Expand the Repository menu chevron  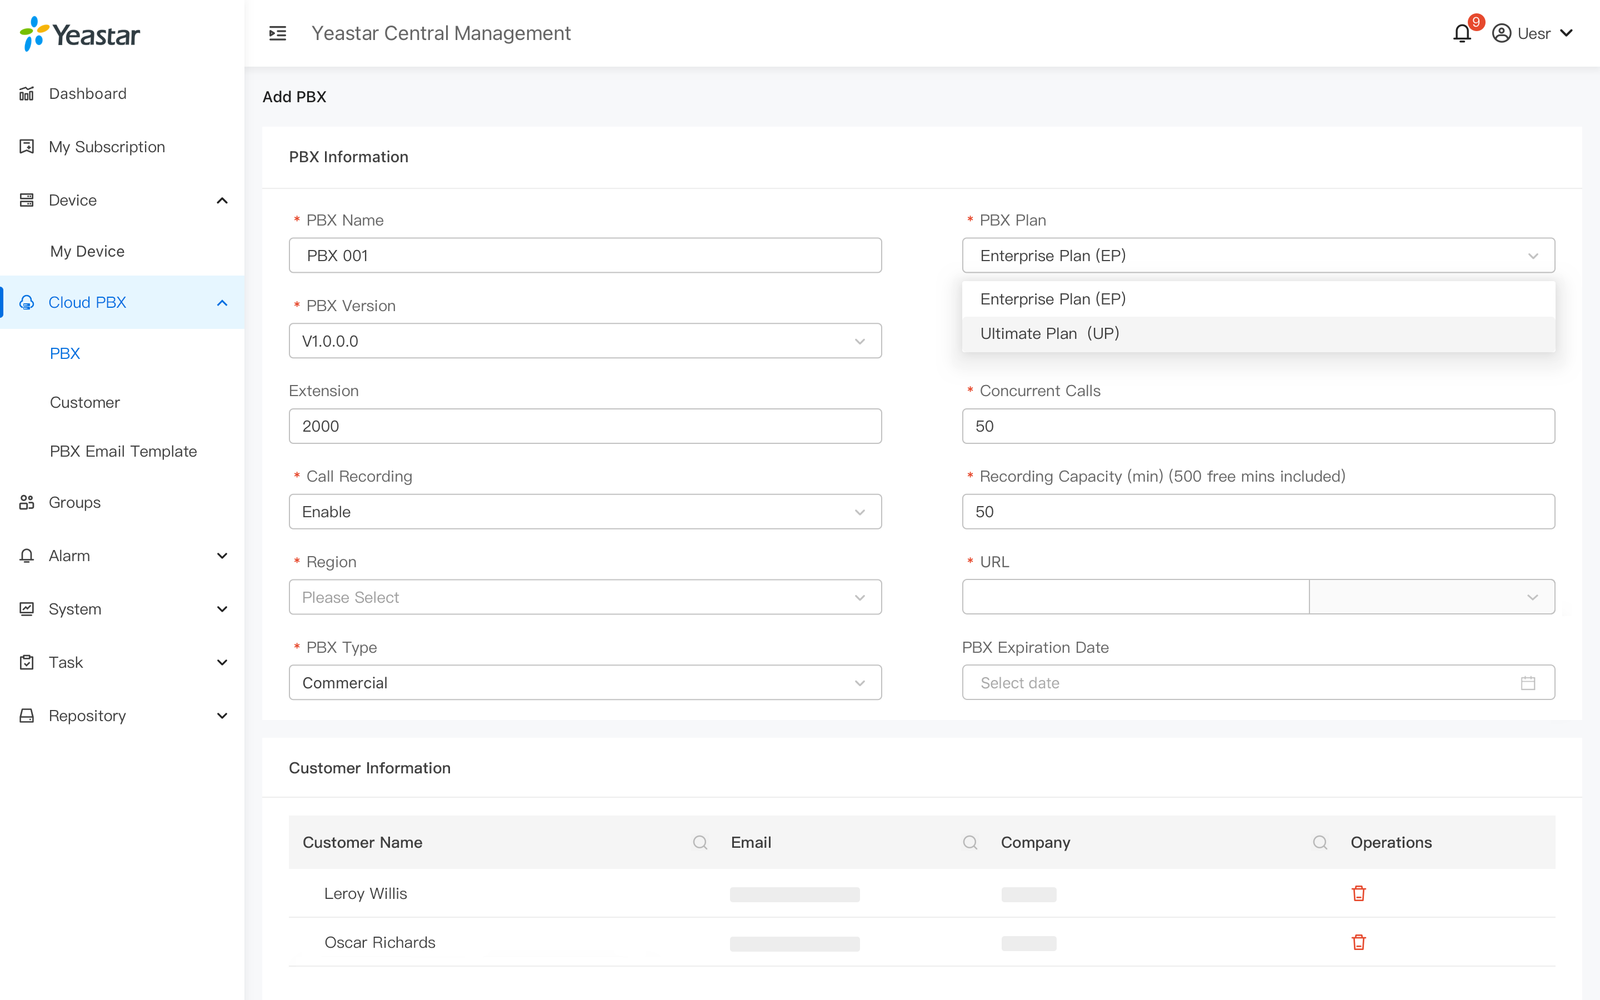222,716
